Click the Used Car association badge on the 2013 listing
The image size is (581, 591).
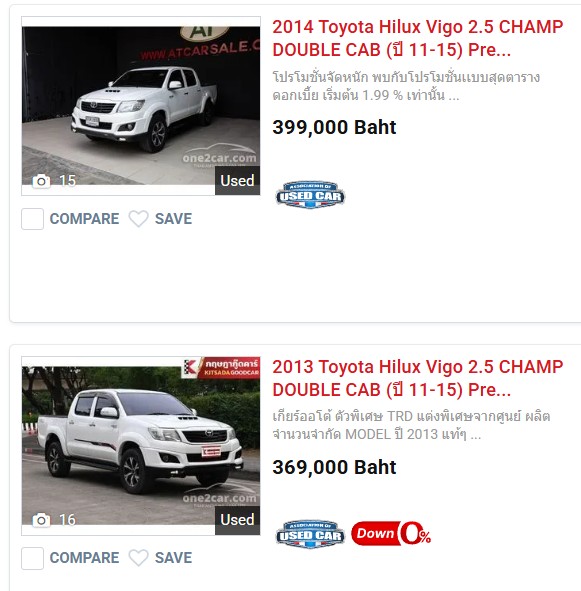click(310, 534)
